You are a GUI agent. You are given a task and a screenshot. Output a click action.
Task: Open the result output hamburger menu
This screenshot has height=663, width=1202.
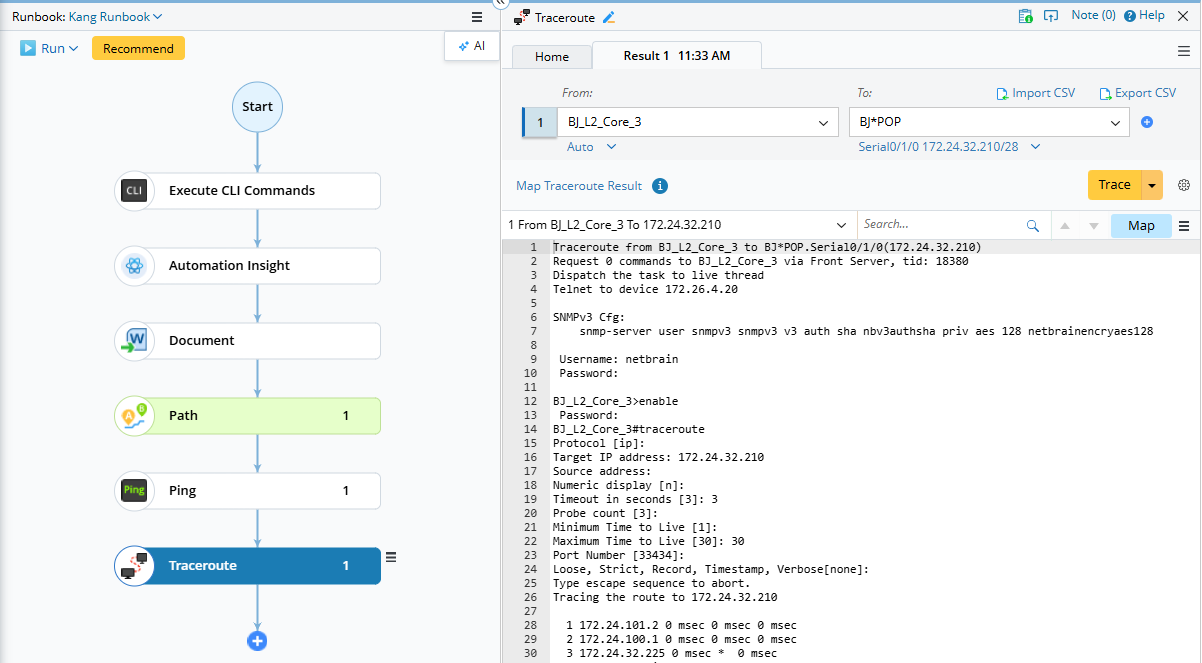1184,226
